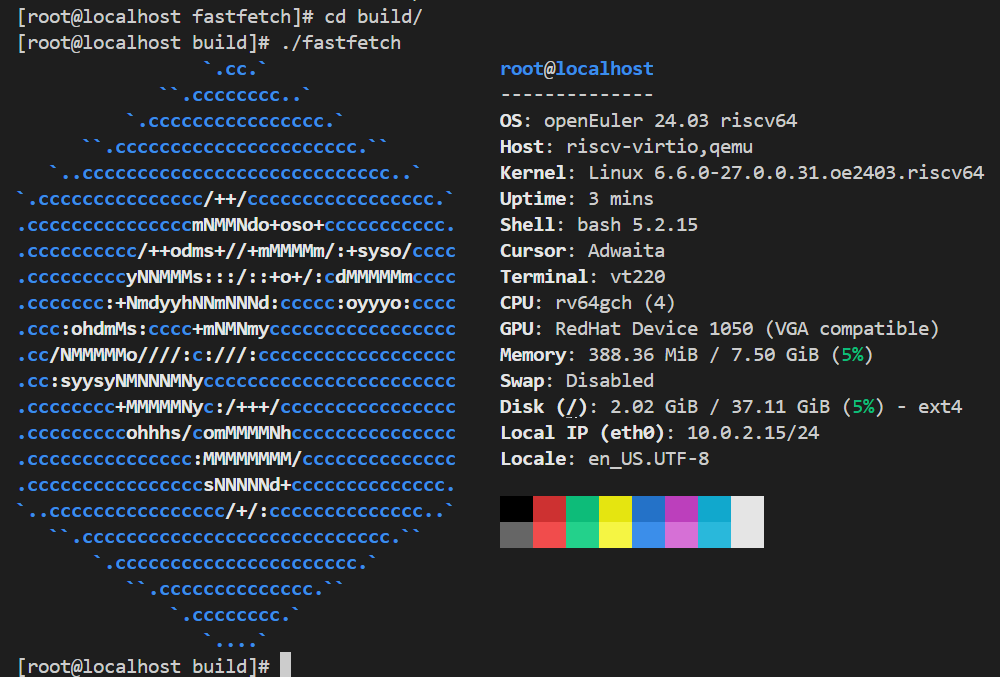Screen dimensions: 1000x677
Task: Click the Host riscv-virtio,qemu value
Action: tap(659, 147)
